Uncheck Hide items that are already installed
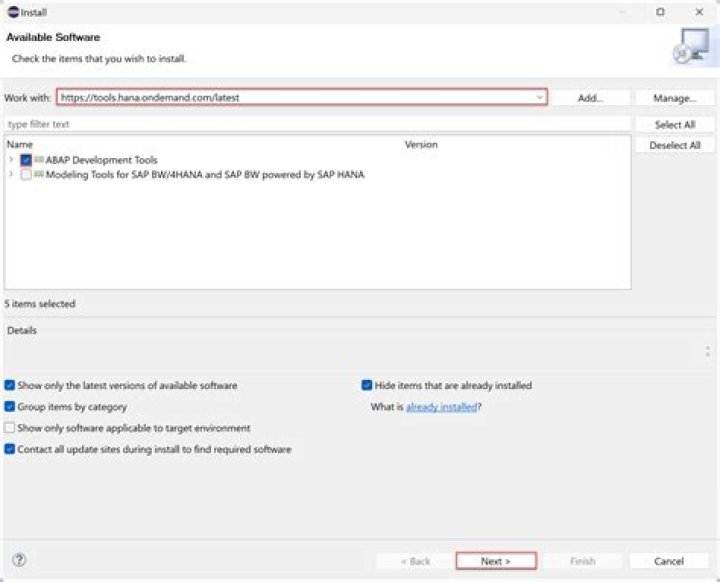Viewport: 720px width, 582px height. pyautogui.click(x=367, y=385)
